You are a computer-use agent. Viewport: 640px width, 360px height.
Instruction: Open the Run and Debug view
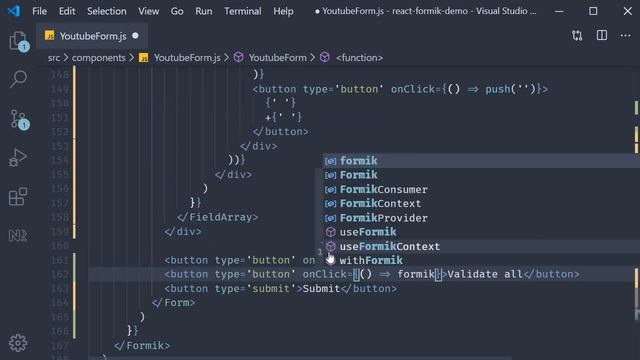pos(18,158)
